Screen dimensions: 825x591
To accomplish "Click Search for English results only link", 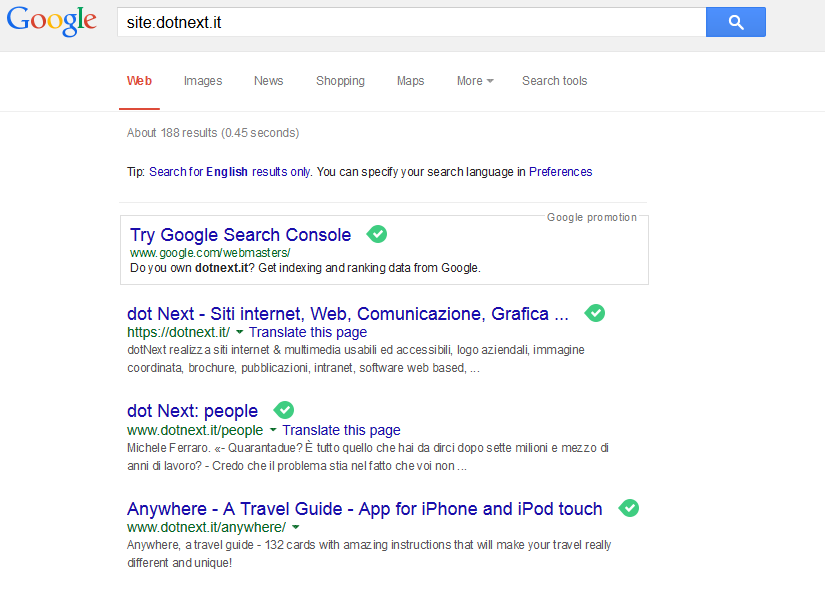I will (x=230, y=172).
